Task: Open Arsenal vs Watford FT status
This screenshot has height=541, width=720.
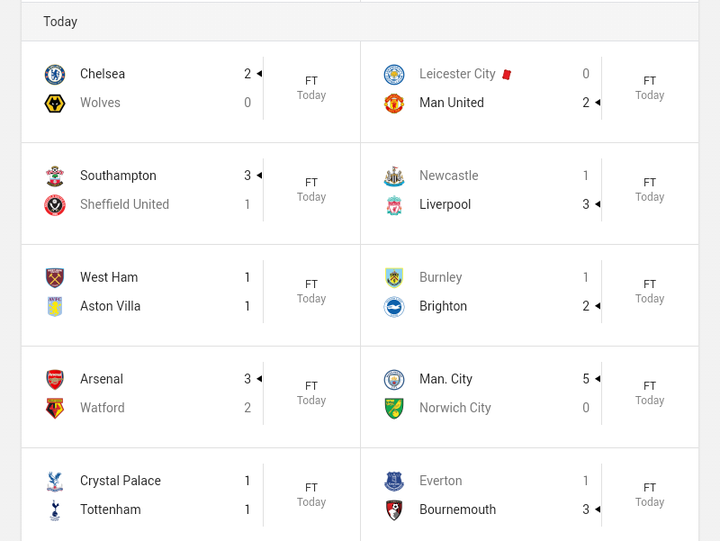Action: pos(311,393)
